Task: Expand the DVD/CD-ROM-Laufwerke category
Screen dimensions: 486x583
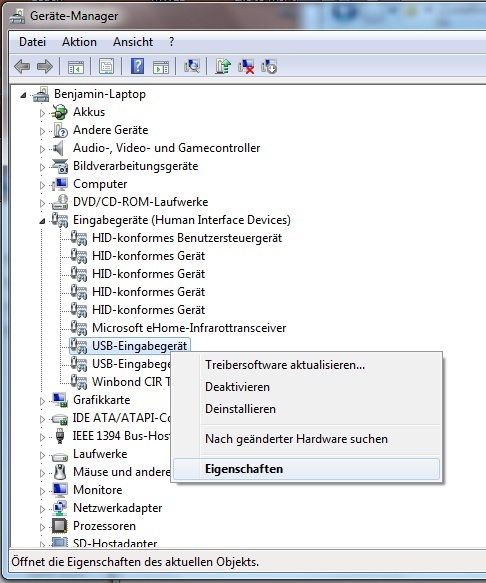Action: tap(42, 203)
